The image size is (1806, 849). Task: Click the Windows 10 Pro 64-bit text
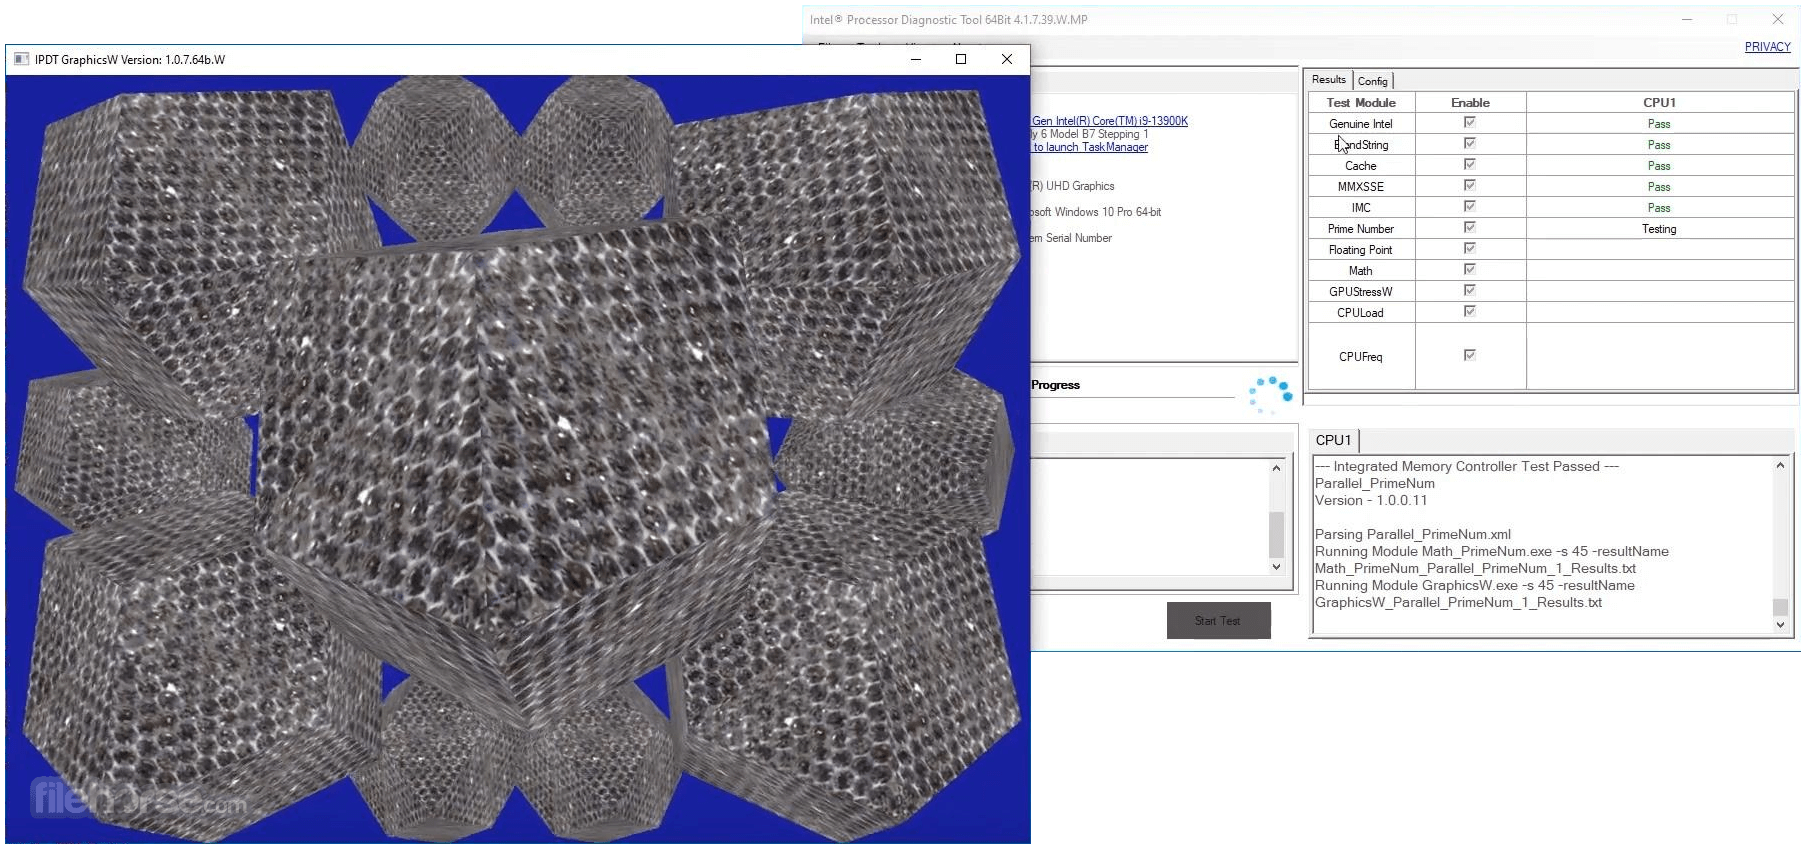pos(1097,212)
